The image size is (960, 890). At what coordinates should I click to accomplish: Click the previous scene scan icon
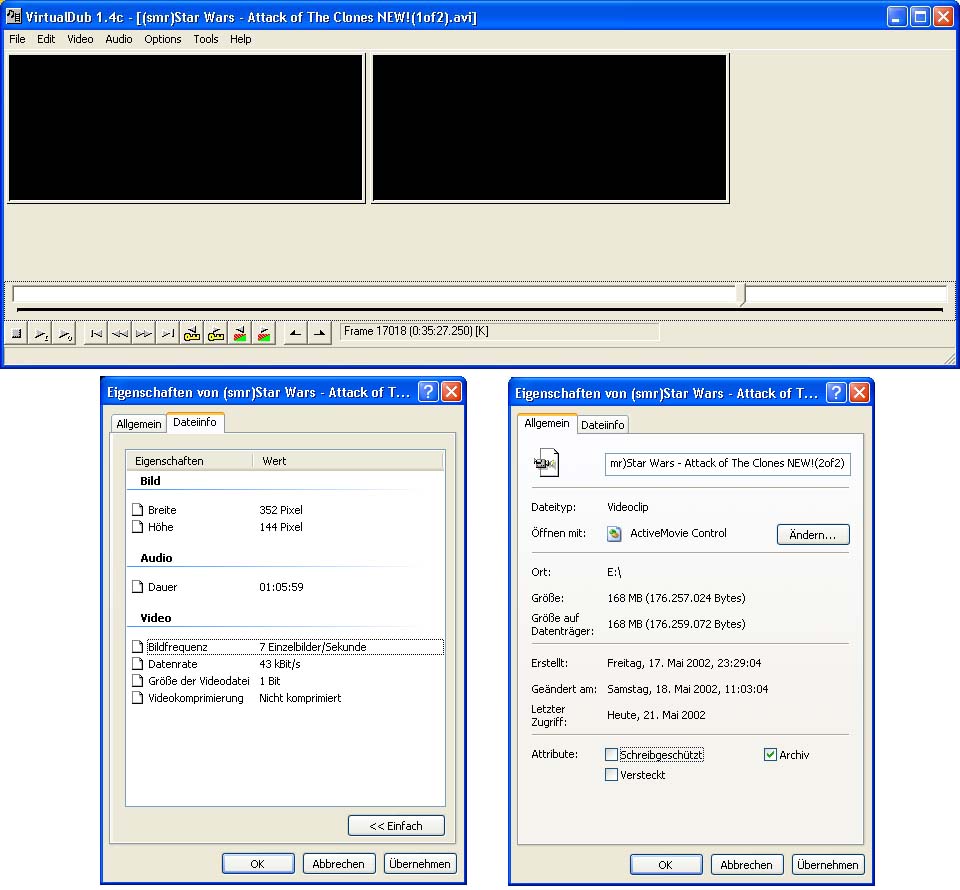pos(240,334)
